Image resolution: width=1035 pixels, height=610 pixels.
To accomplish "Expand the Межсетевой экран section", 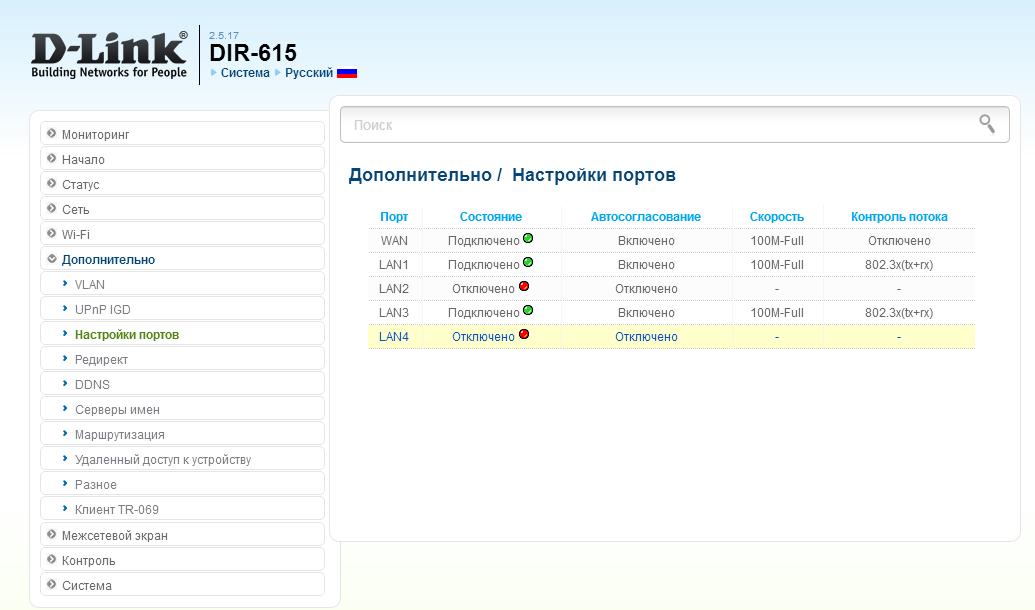I will [x=114, y=535].
